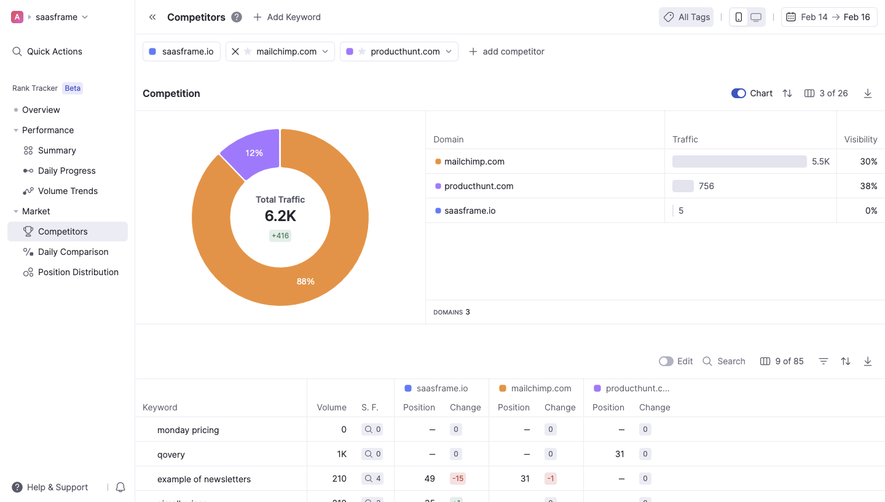
Task: Sort by the Volume column header
Action: (331, 407)
